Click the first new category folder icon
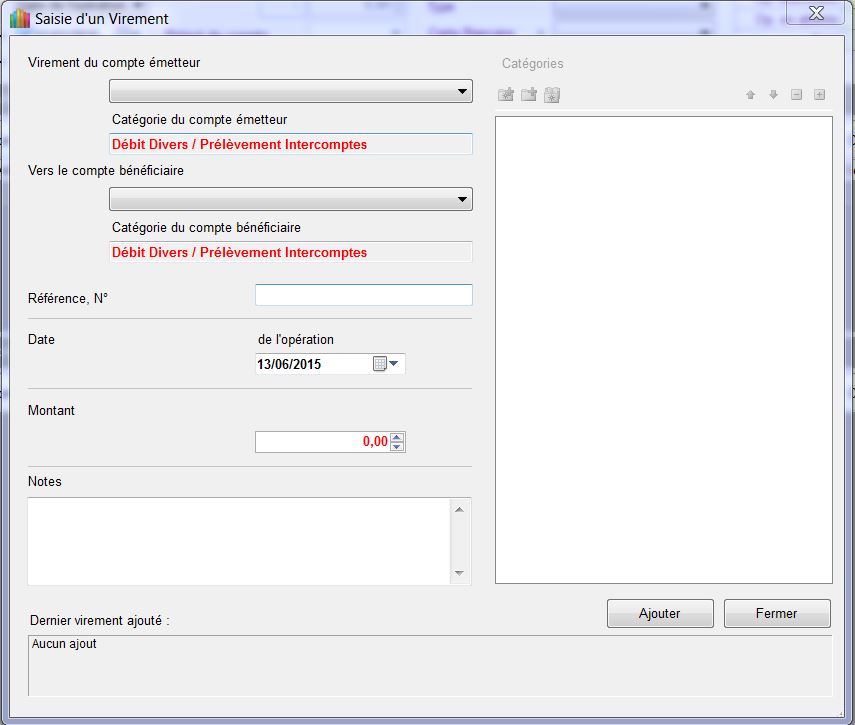Image resolution: width=855 pixels, height=725 pixels. (506, 95)
